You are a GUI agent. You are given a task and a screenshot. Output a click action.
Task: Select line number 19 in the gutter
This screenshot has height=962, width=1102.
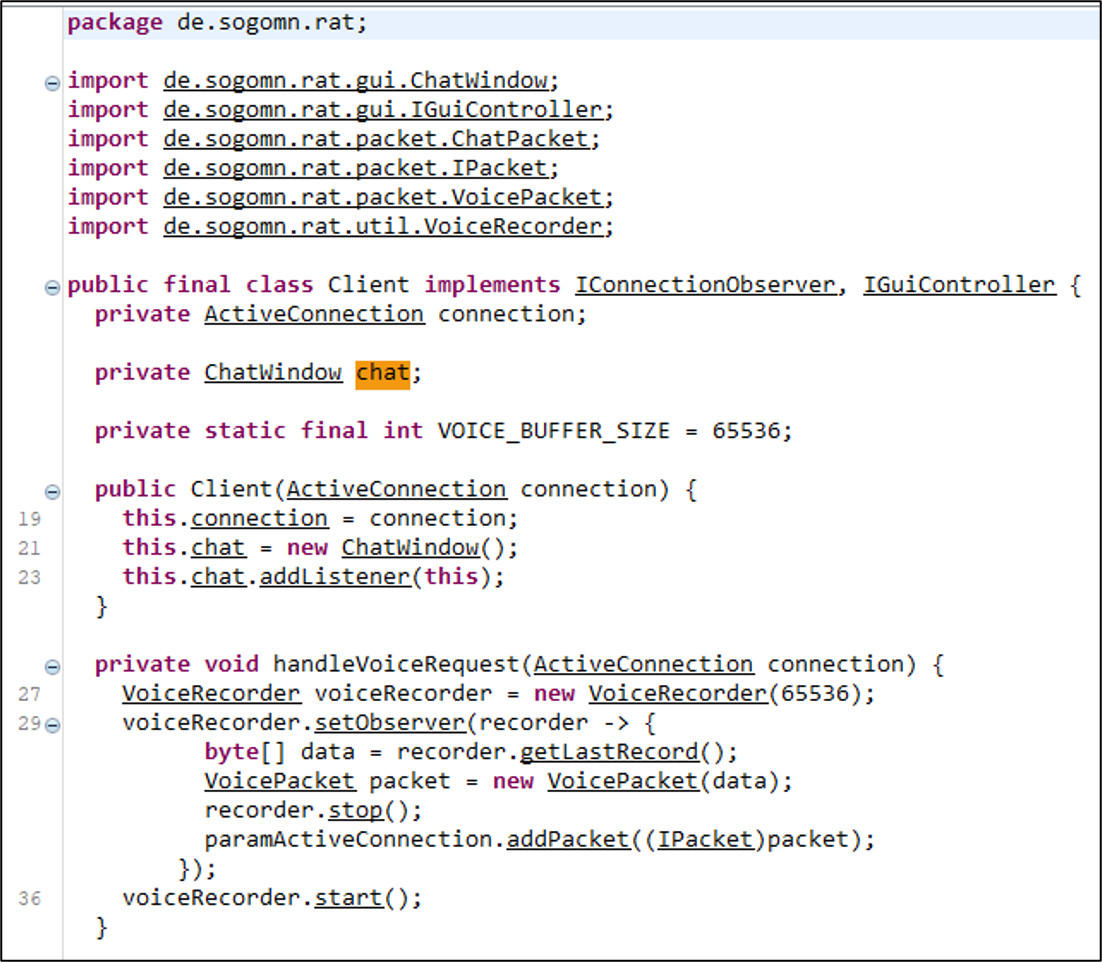(x=30, y=519)
